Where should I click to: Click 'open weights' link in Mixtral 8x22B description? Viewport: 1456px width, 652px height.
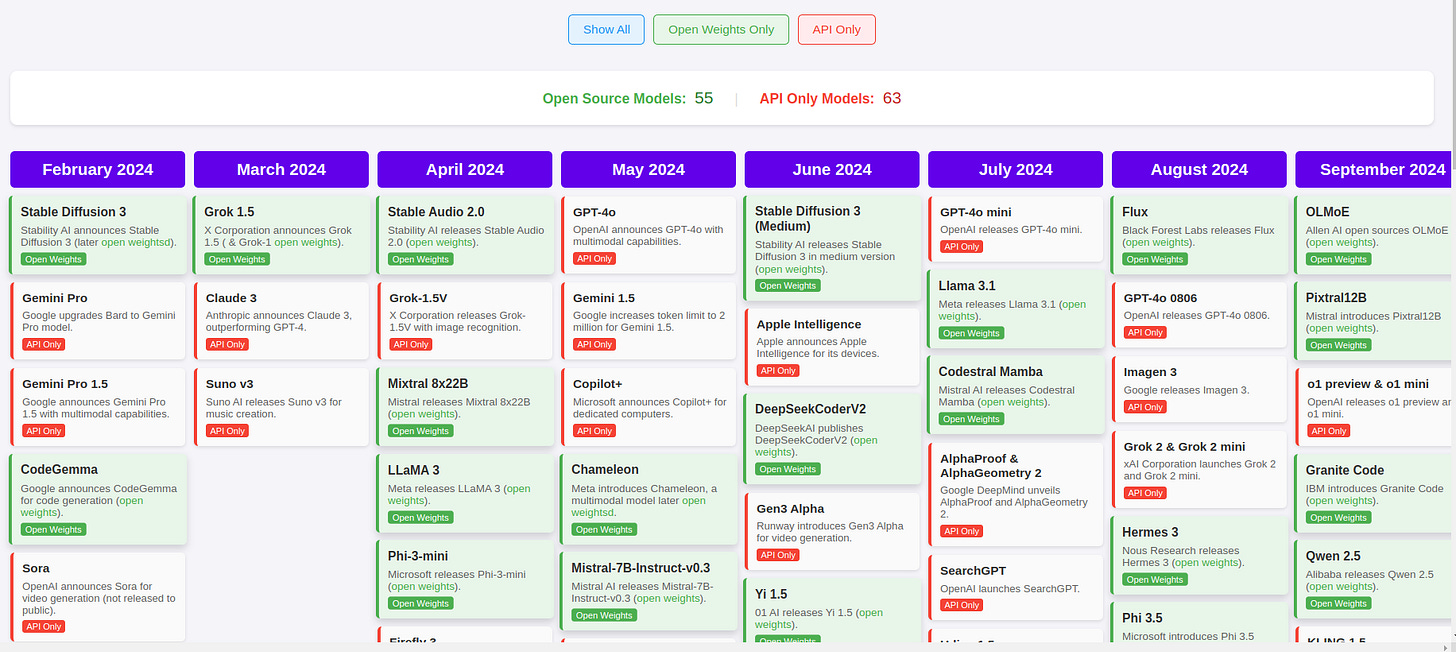(420, 414)
